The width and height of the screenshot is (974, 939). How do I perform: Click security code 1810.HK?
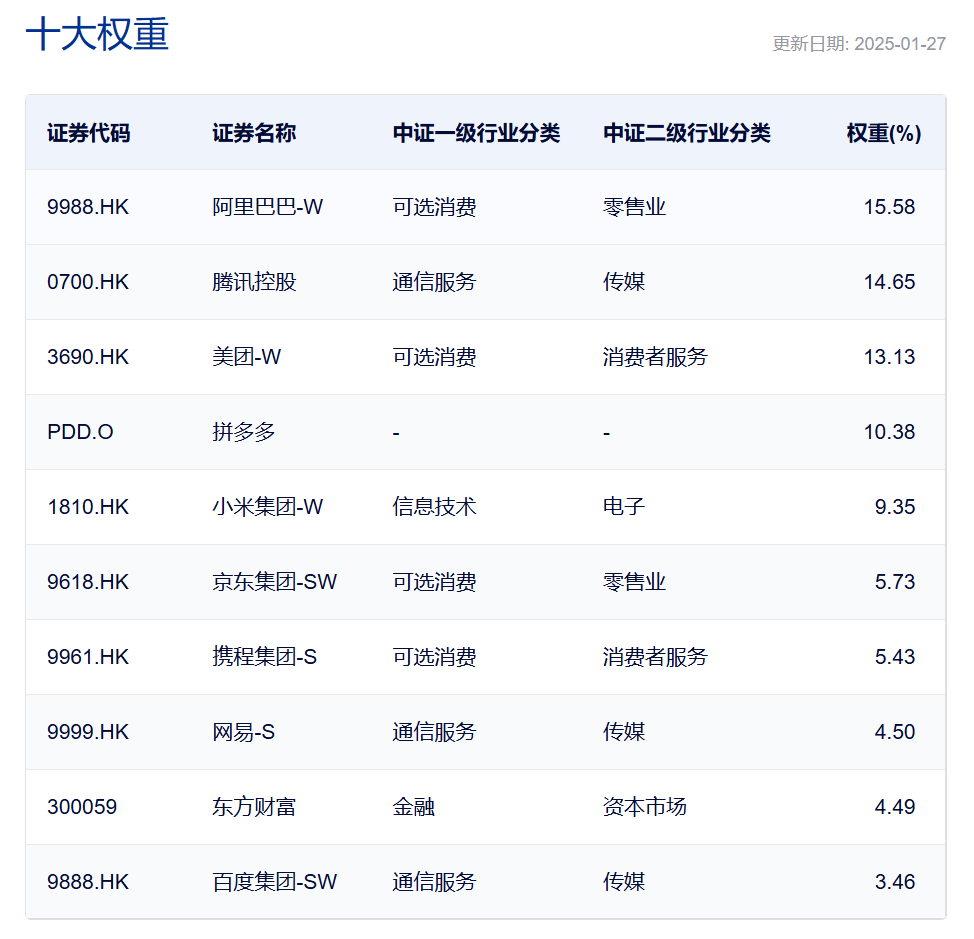click(88, 507)
